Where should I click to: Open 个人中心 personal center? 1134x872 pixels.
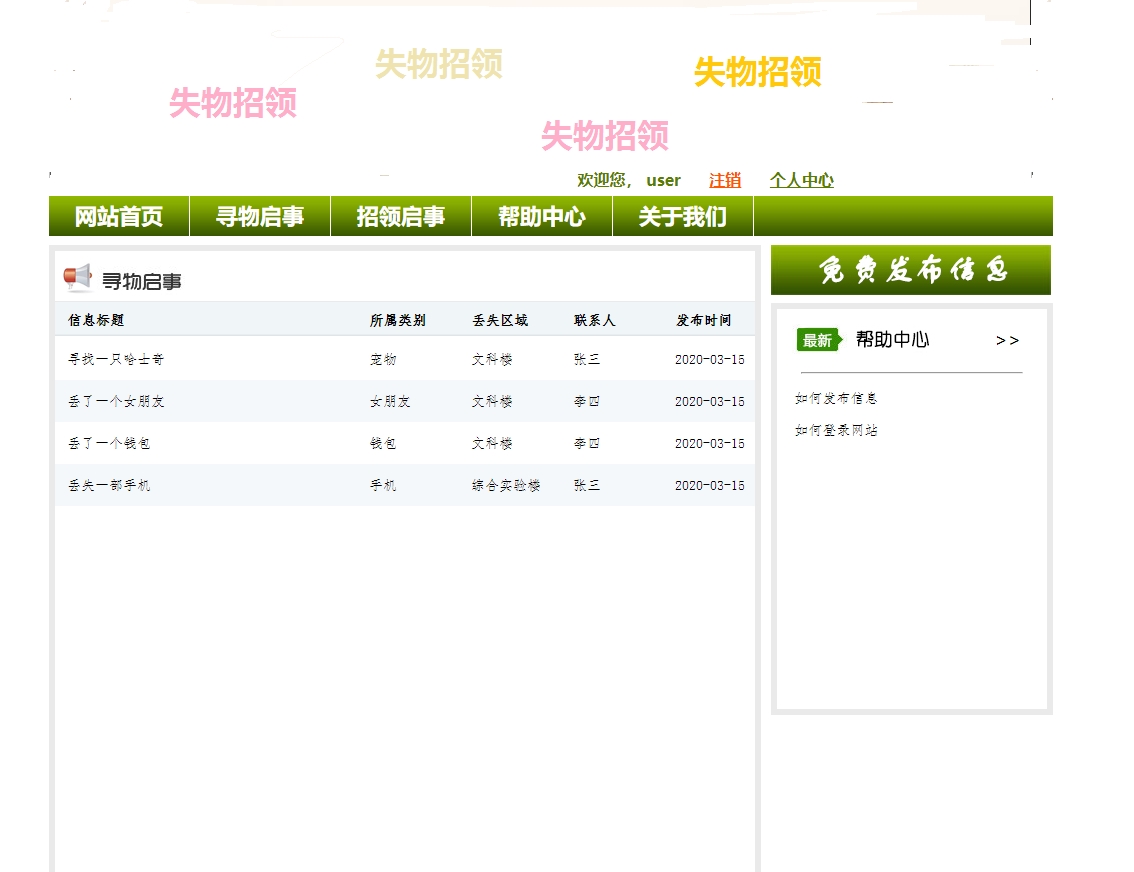802,180
